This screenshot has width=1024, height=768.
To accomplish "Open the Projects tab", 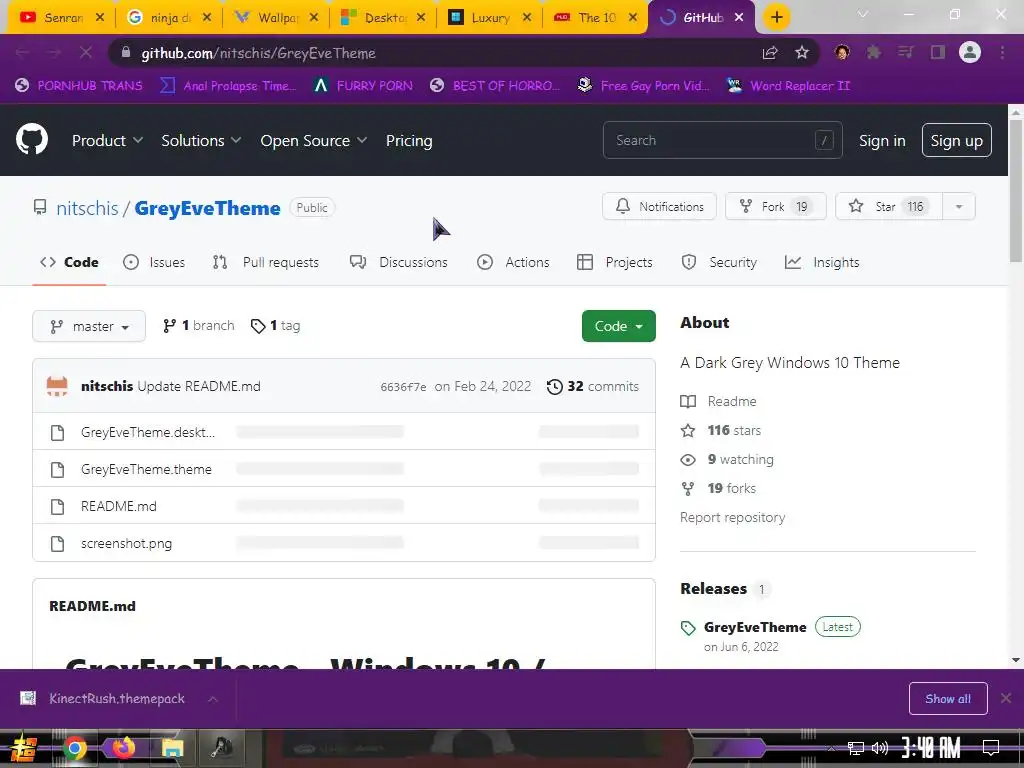I will pyautogui.click(x=615, y=262).
